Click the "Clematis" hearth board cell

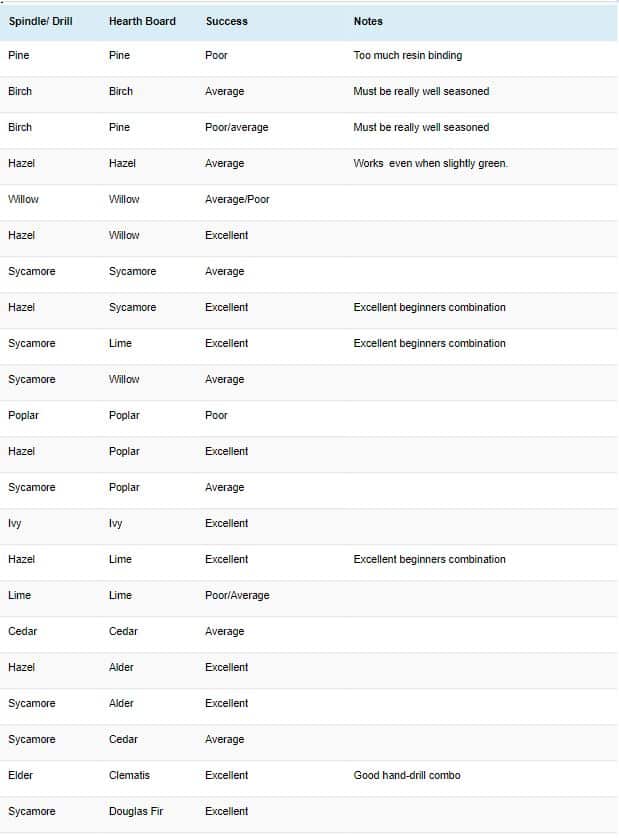click(130, 775)
